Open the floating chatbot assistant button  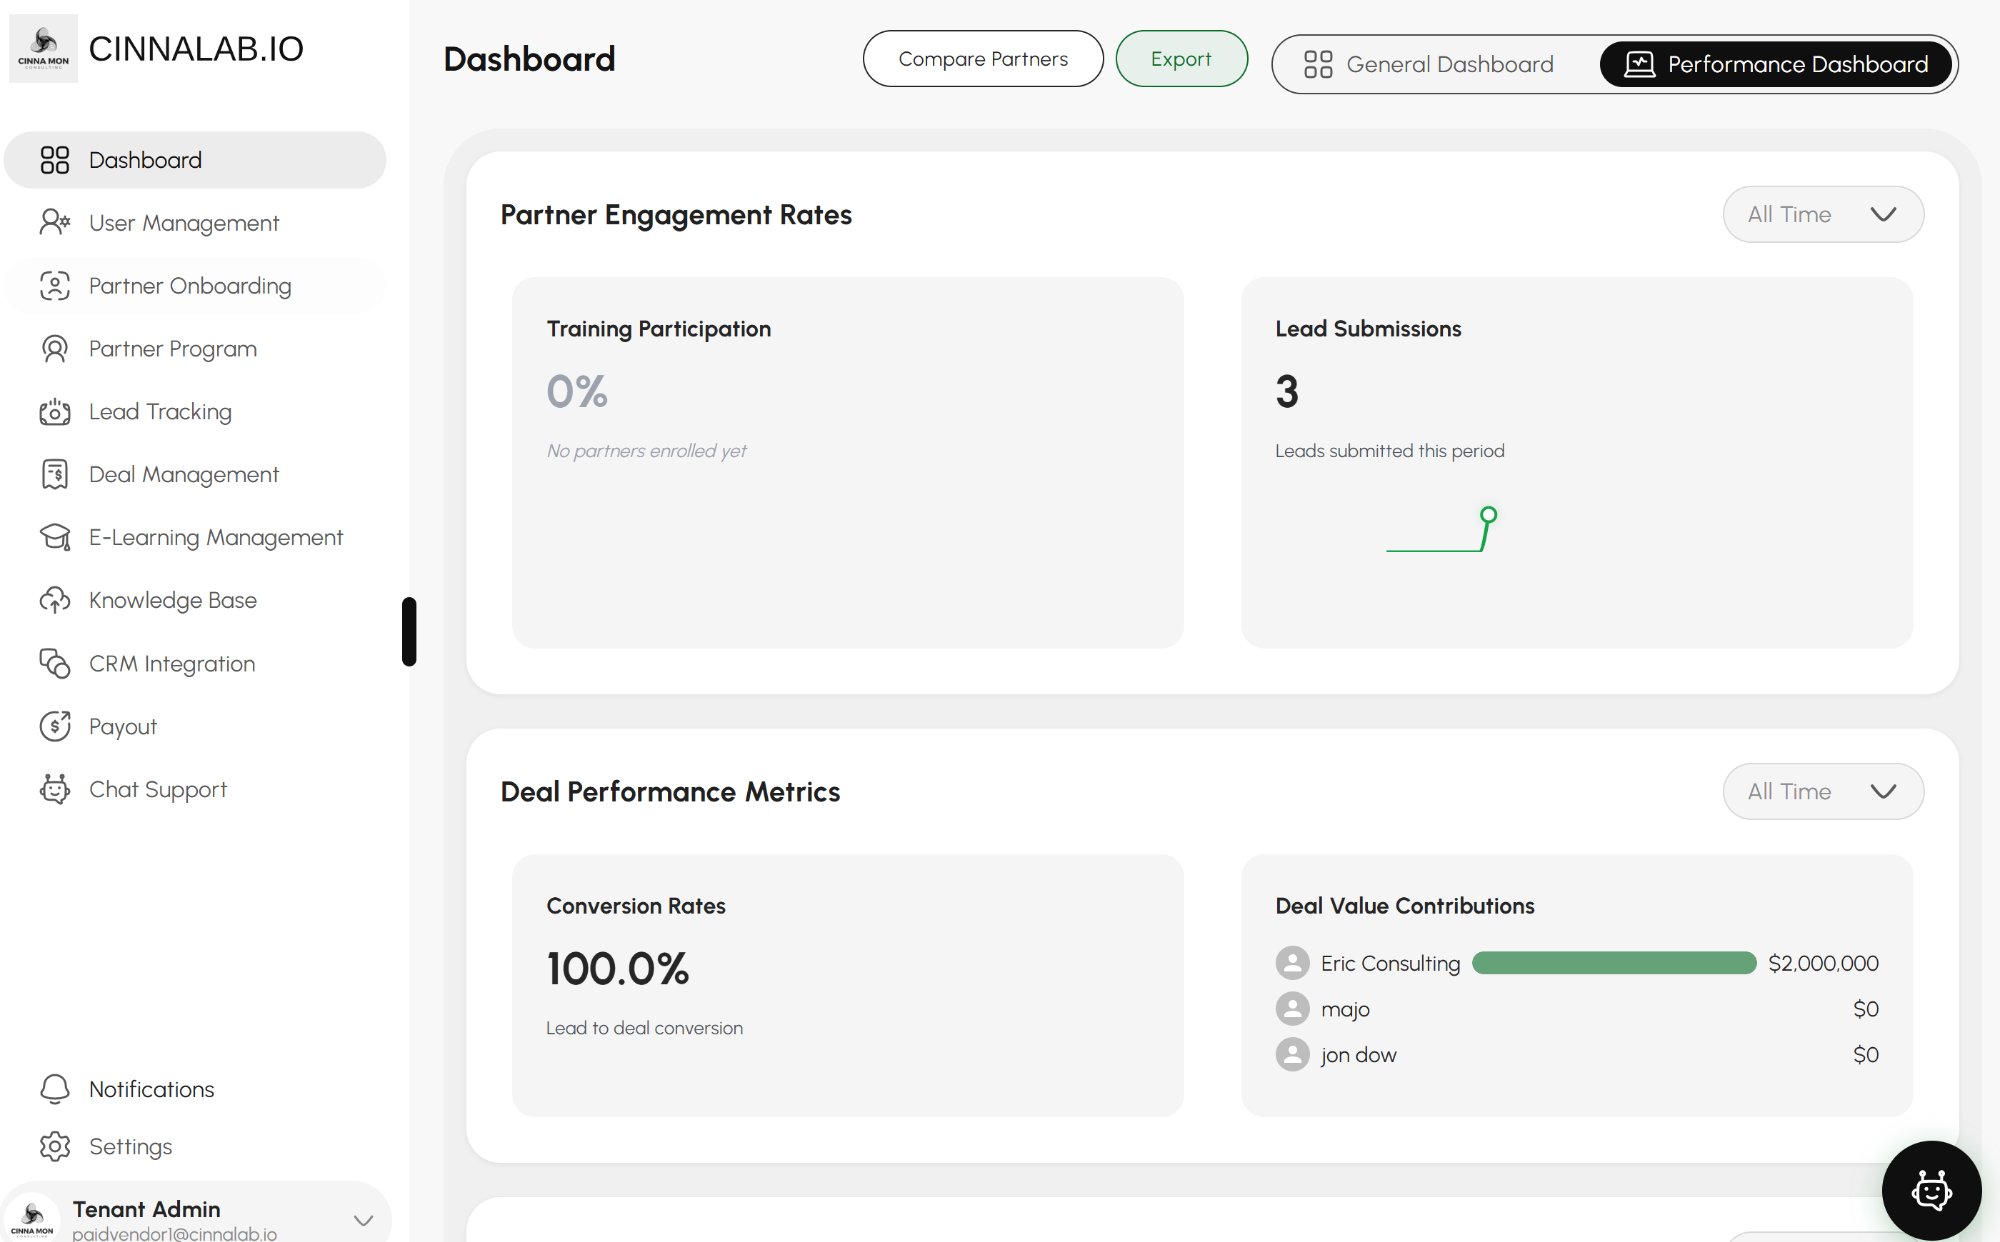point(1932,1190)
